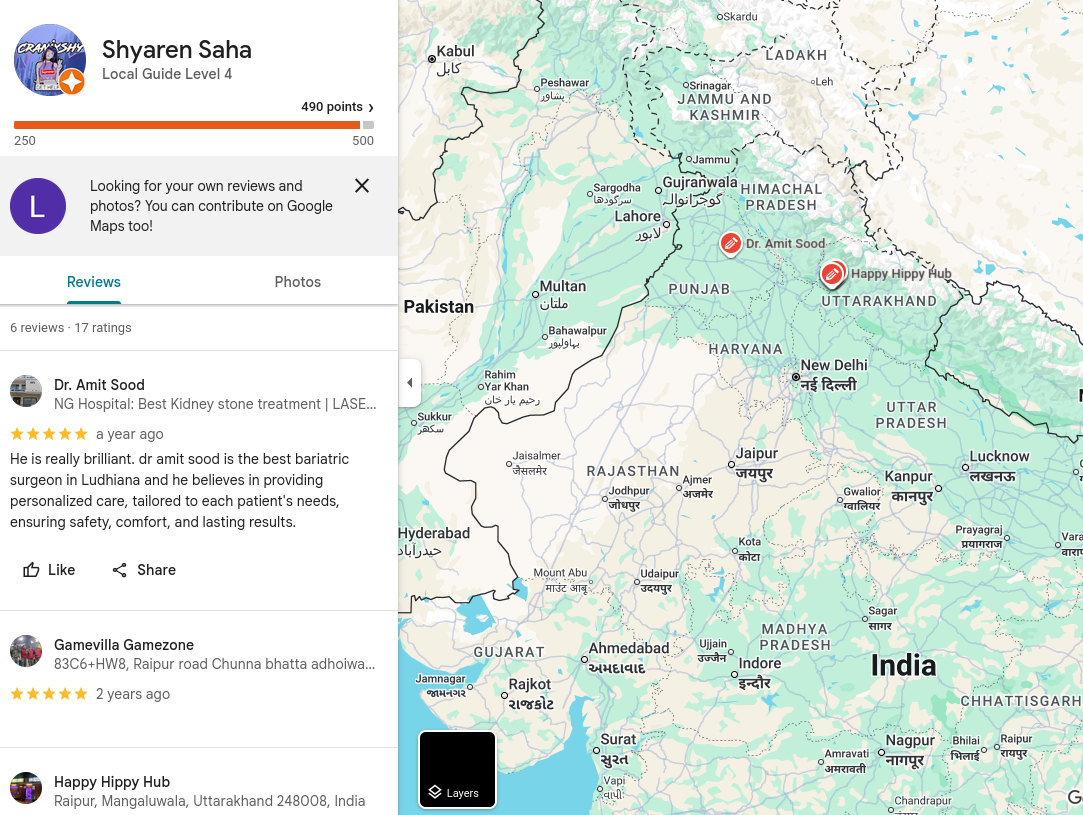Expand the 490 points details chevron
Screen dimensions: 1083x815
[371, 108]
